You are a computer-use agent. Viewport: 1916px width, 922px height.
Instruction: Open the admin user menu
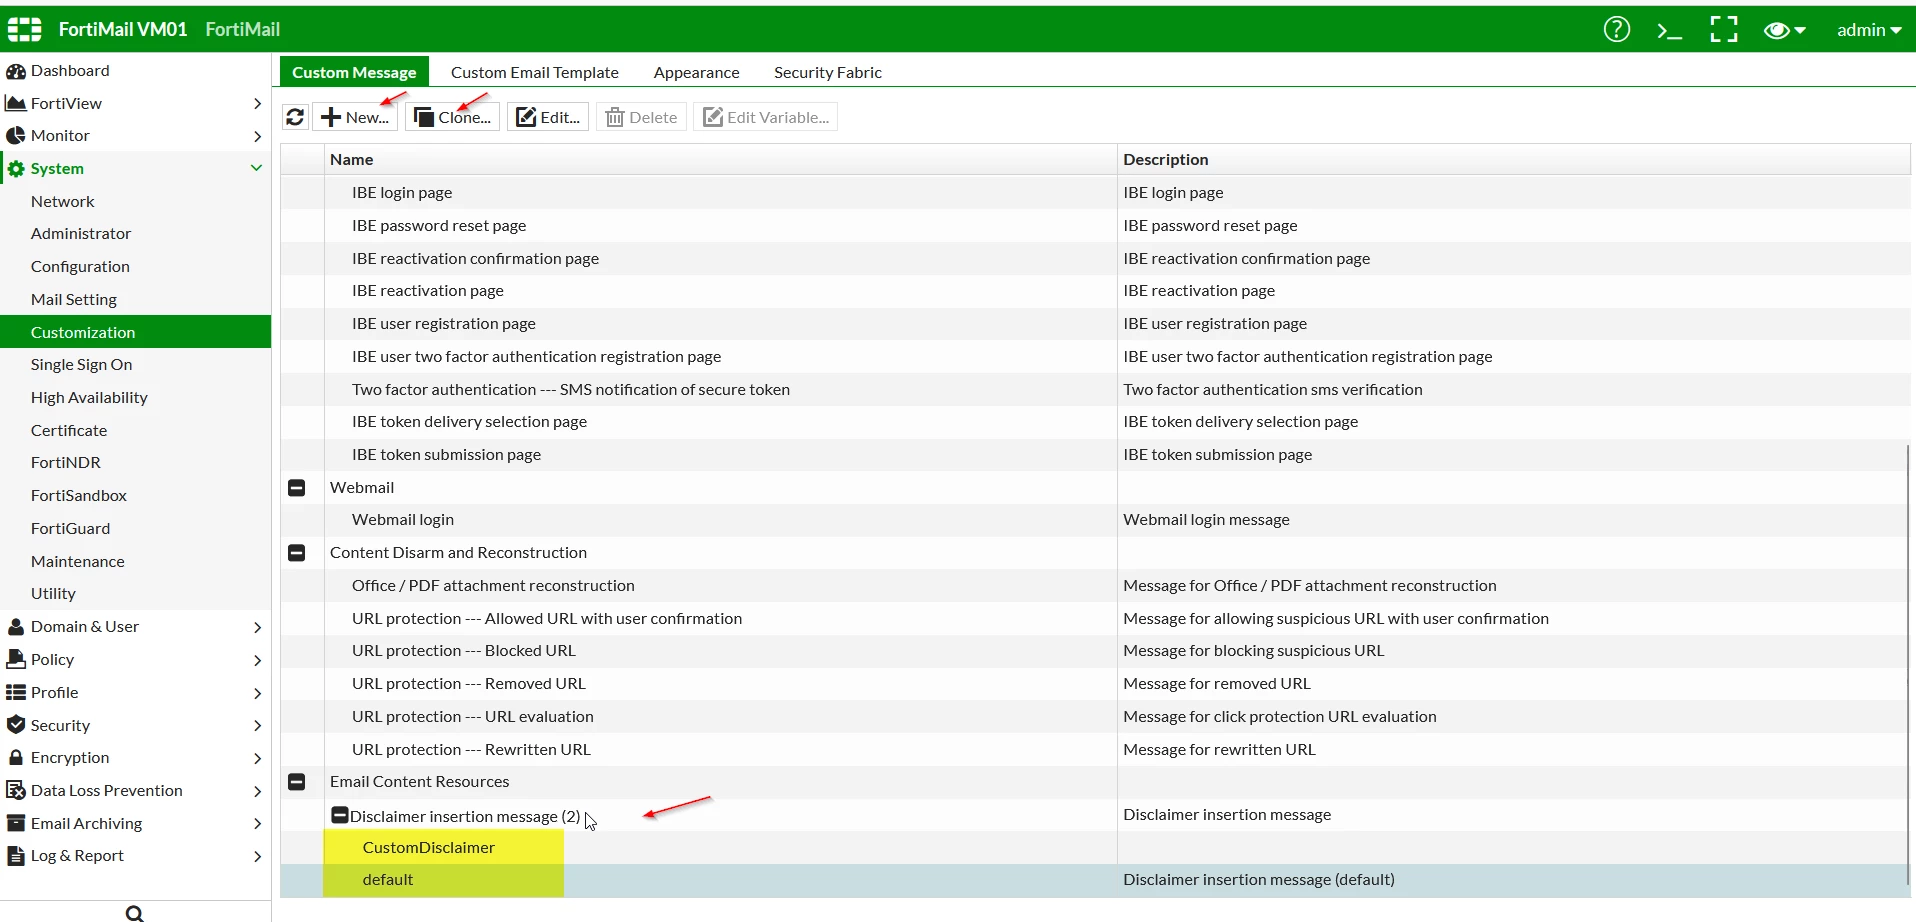pyautogui.click(x=1868, y=30)
